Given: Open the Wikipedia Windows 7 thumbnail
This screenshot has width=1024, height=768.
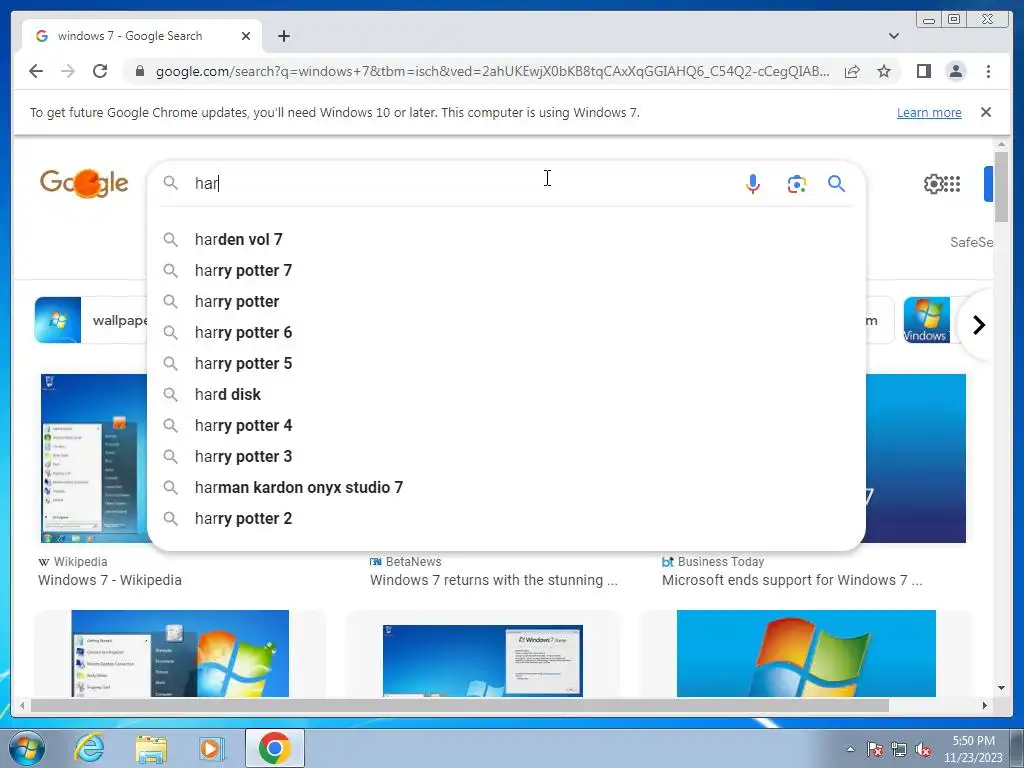Looking at the screenshot, I should pyautogui.click(x=93, y=458).
